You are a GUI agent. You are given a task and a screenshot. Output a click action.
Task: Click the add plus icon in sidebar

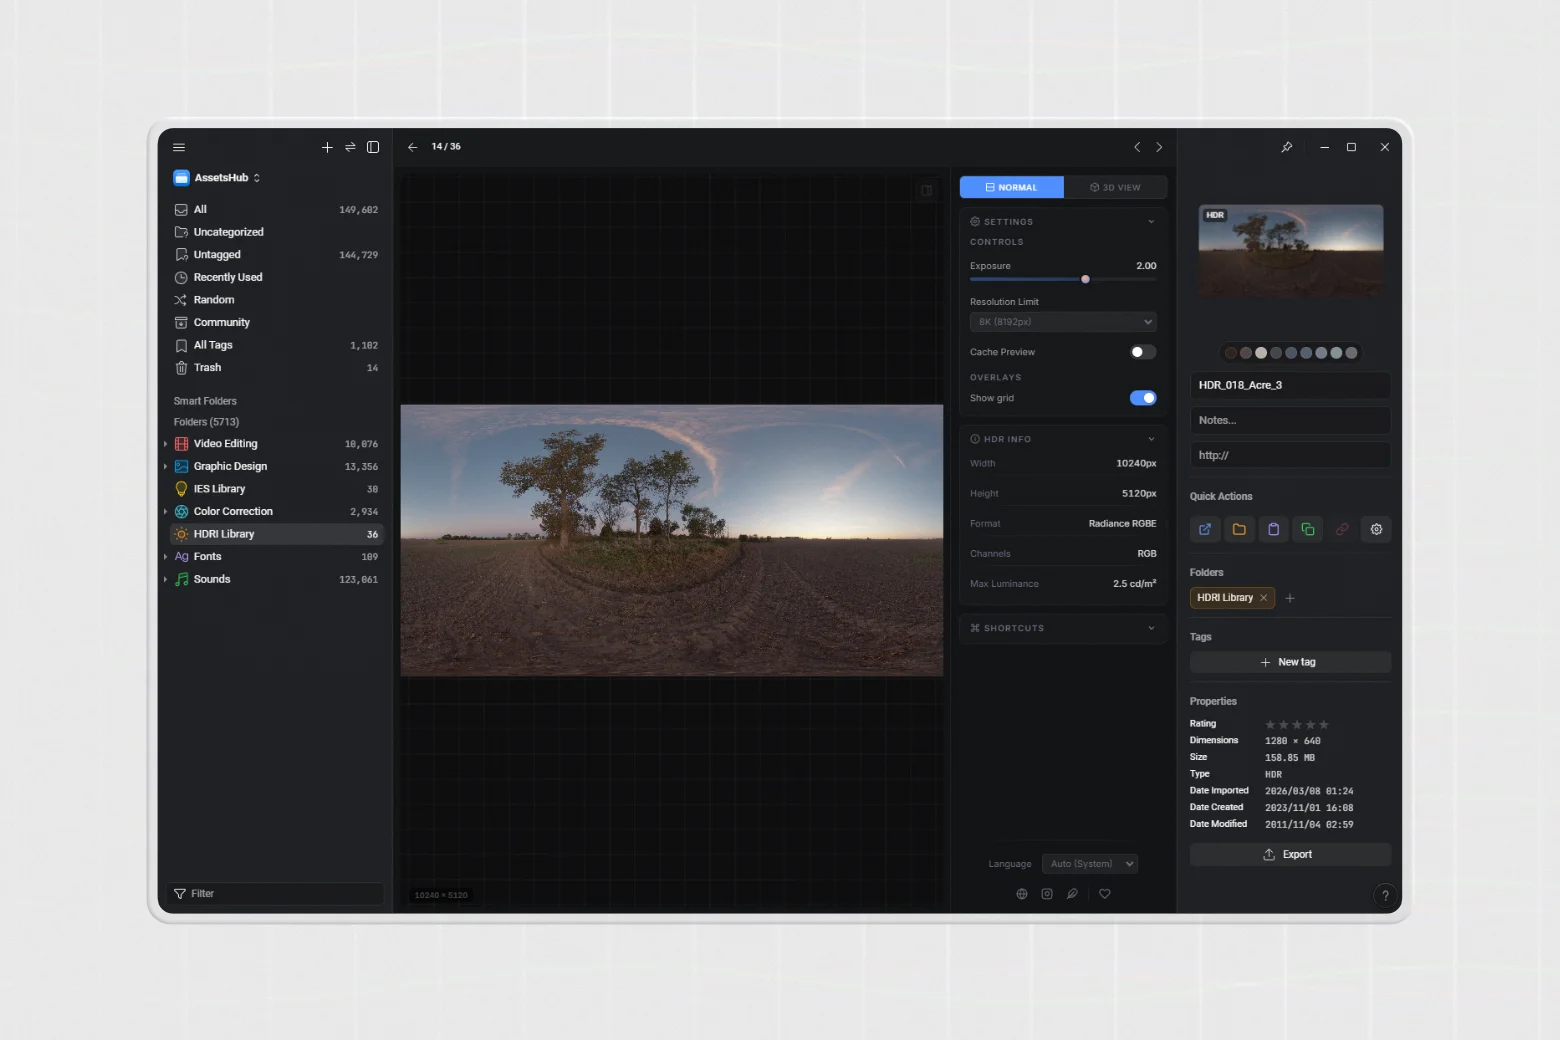327,147
